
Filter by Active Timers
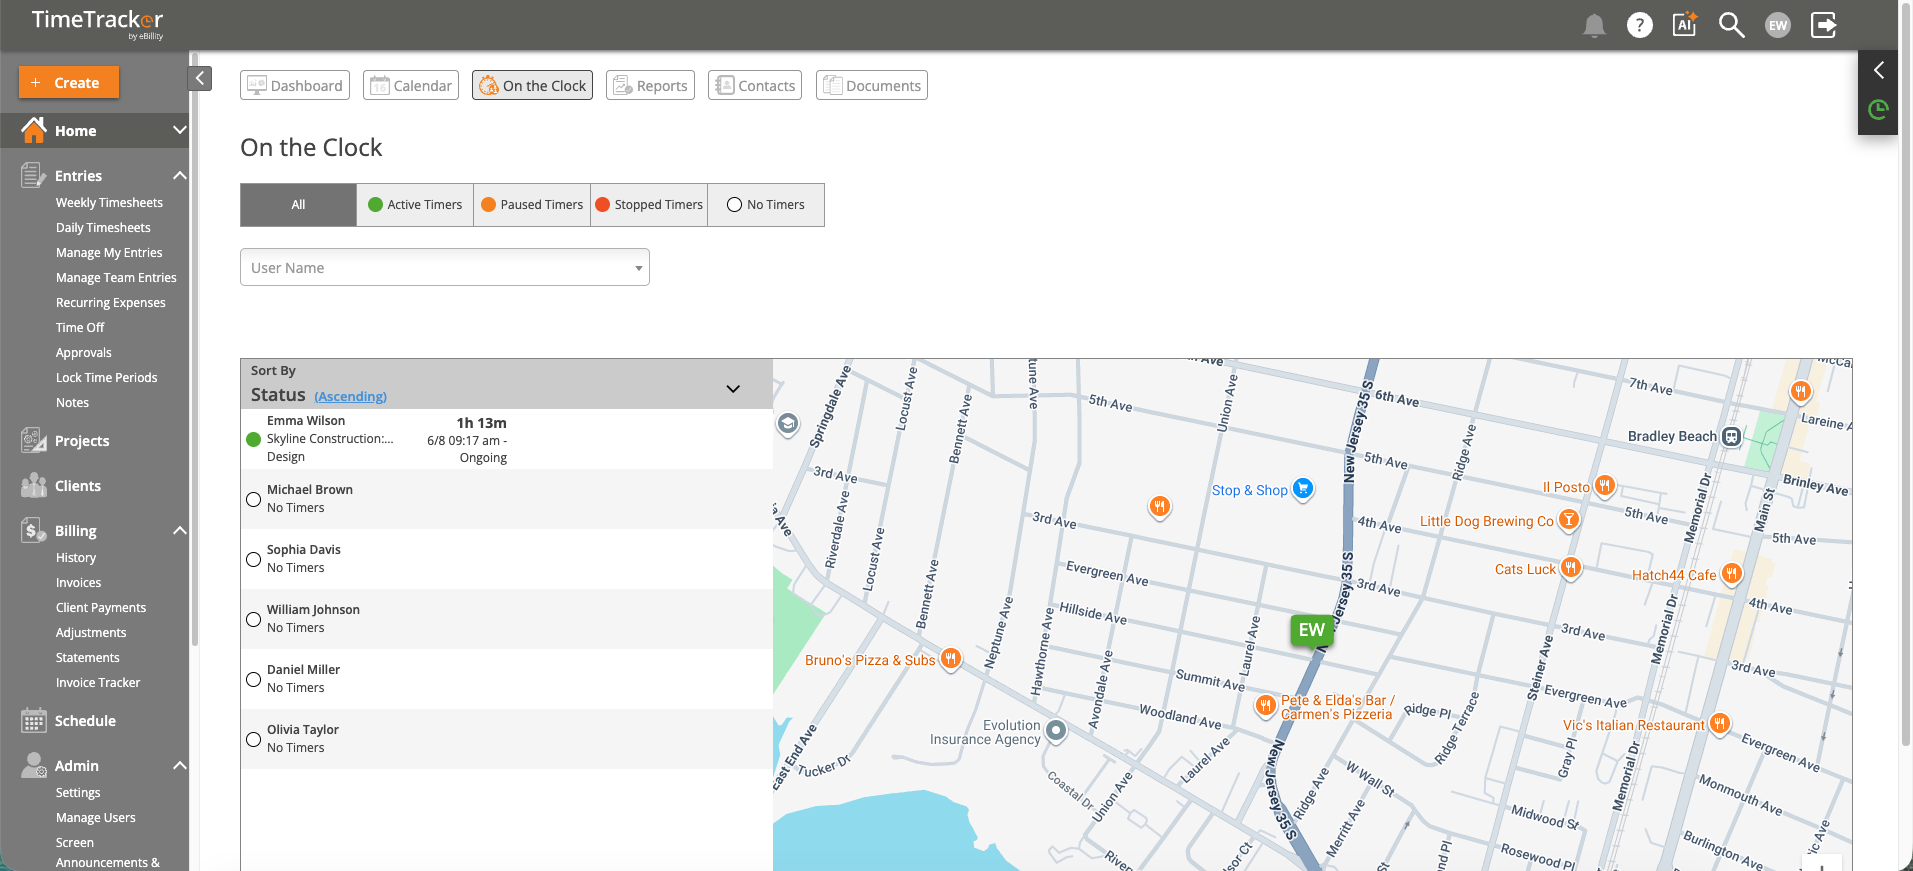(415, 205)
